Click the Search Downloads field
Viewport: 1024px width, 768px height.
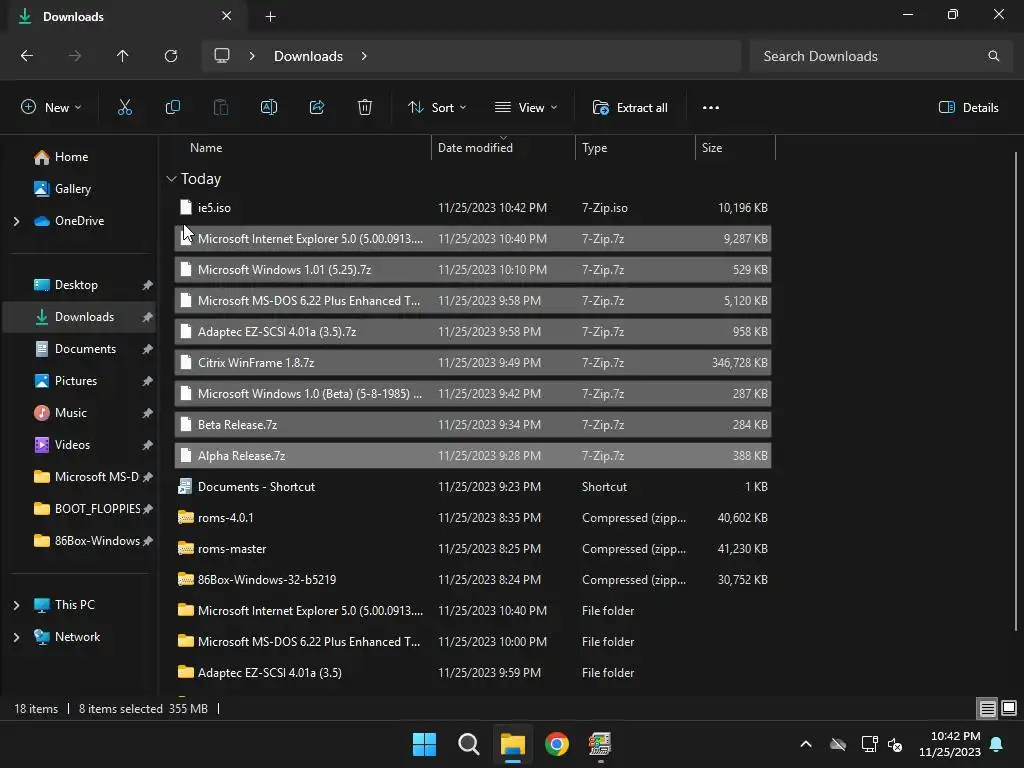(880, 56)
